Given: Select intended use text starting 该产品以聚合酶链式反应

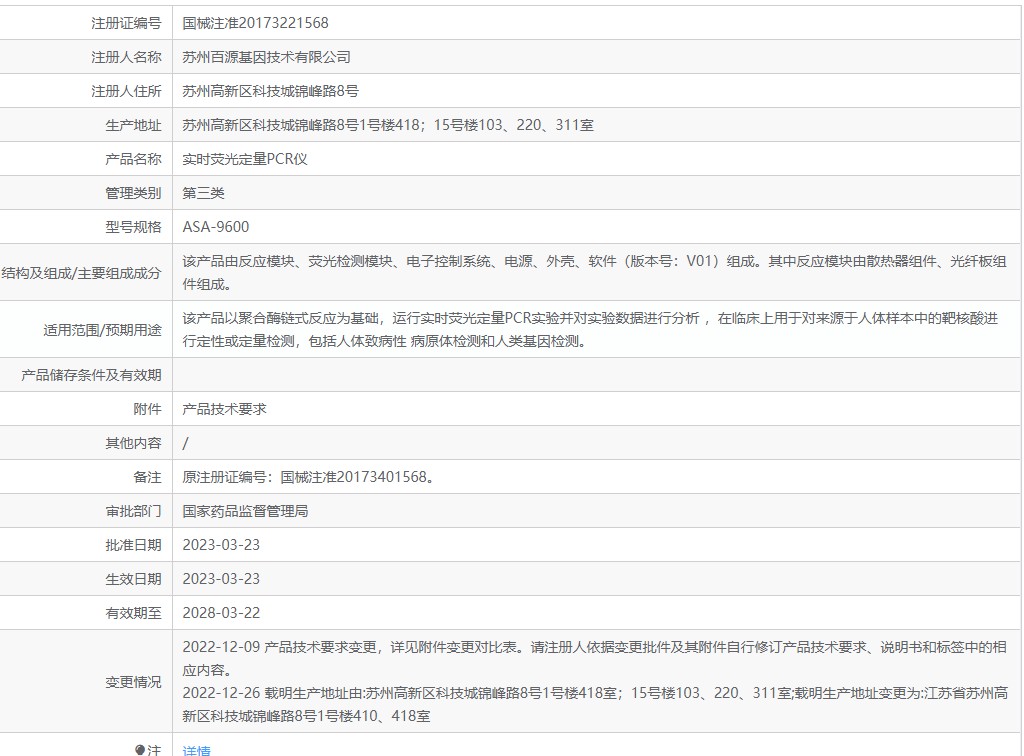Looking at the screenshot, I should (x=590, y=330).
